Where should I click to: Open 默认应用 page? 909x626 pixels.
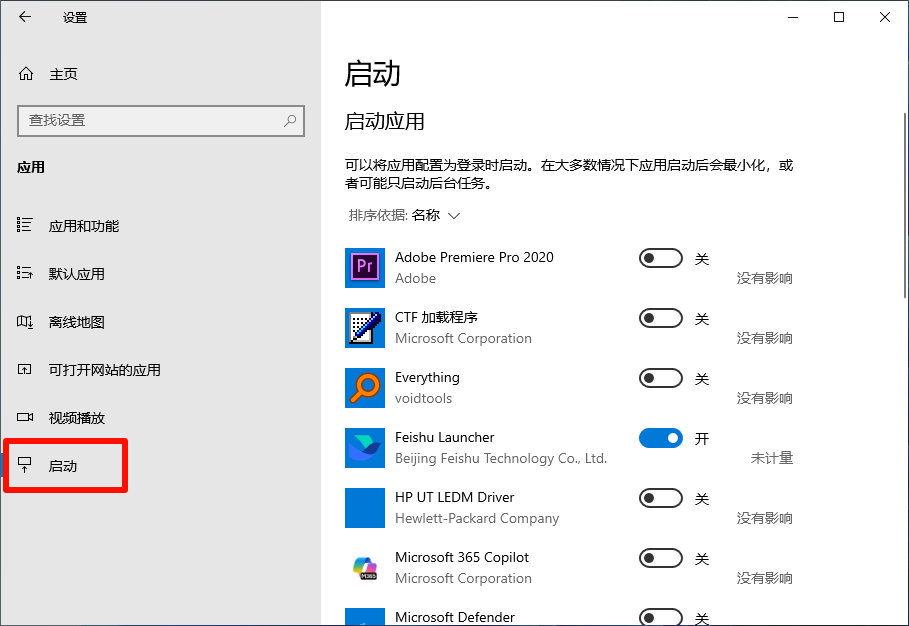pyautogui.click(x=161, y=274)
